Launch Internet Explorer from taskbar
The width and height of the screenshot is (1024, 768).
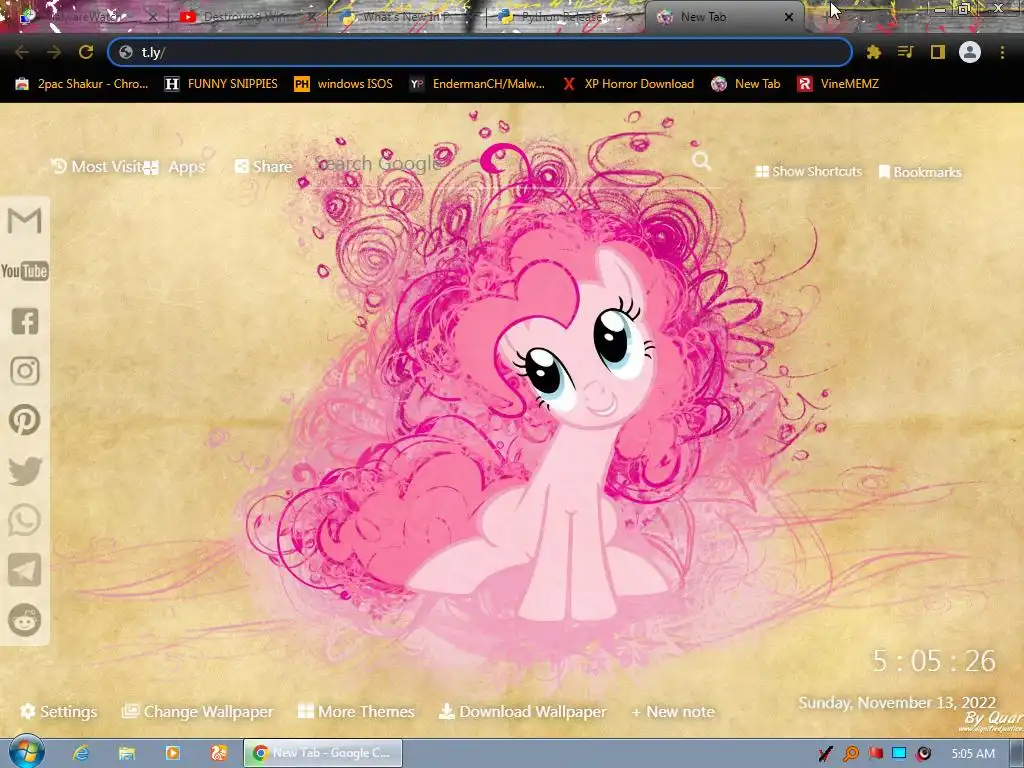81,753
